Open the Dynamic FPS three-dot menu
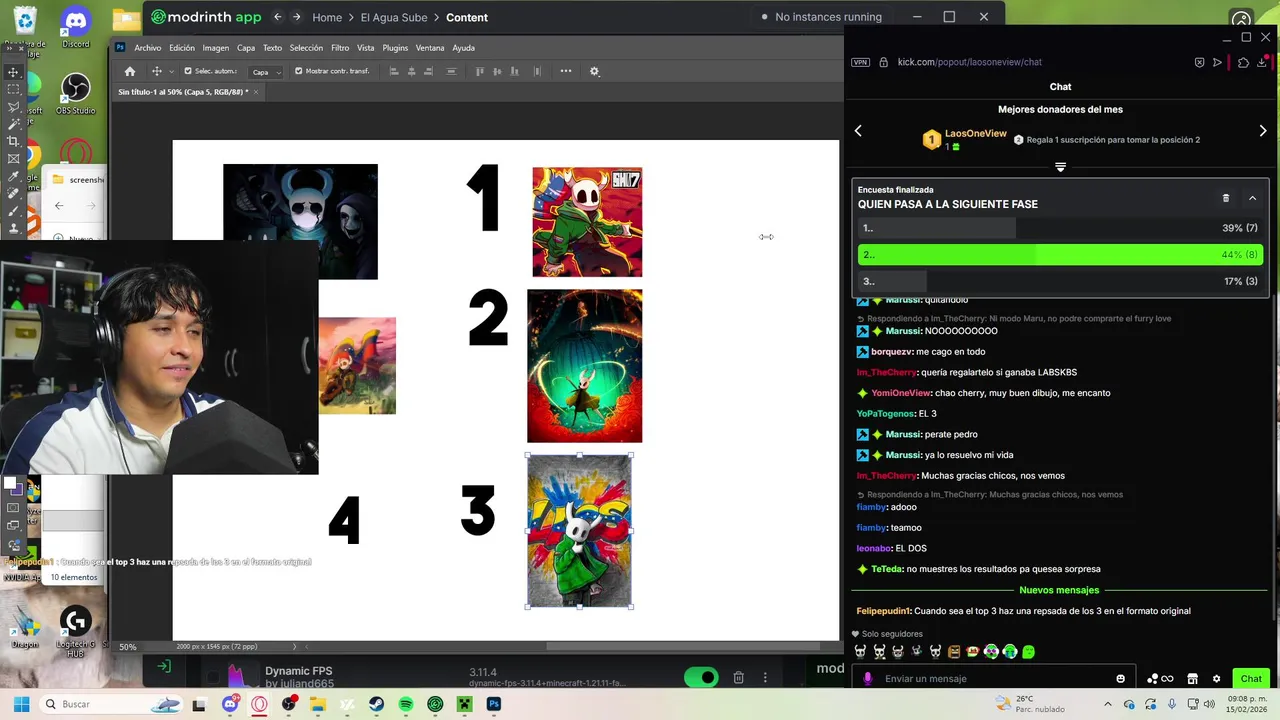The height and width of the screenshot is (720, 1280). 765,677
